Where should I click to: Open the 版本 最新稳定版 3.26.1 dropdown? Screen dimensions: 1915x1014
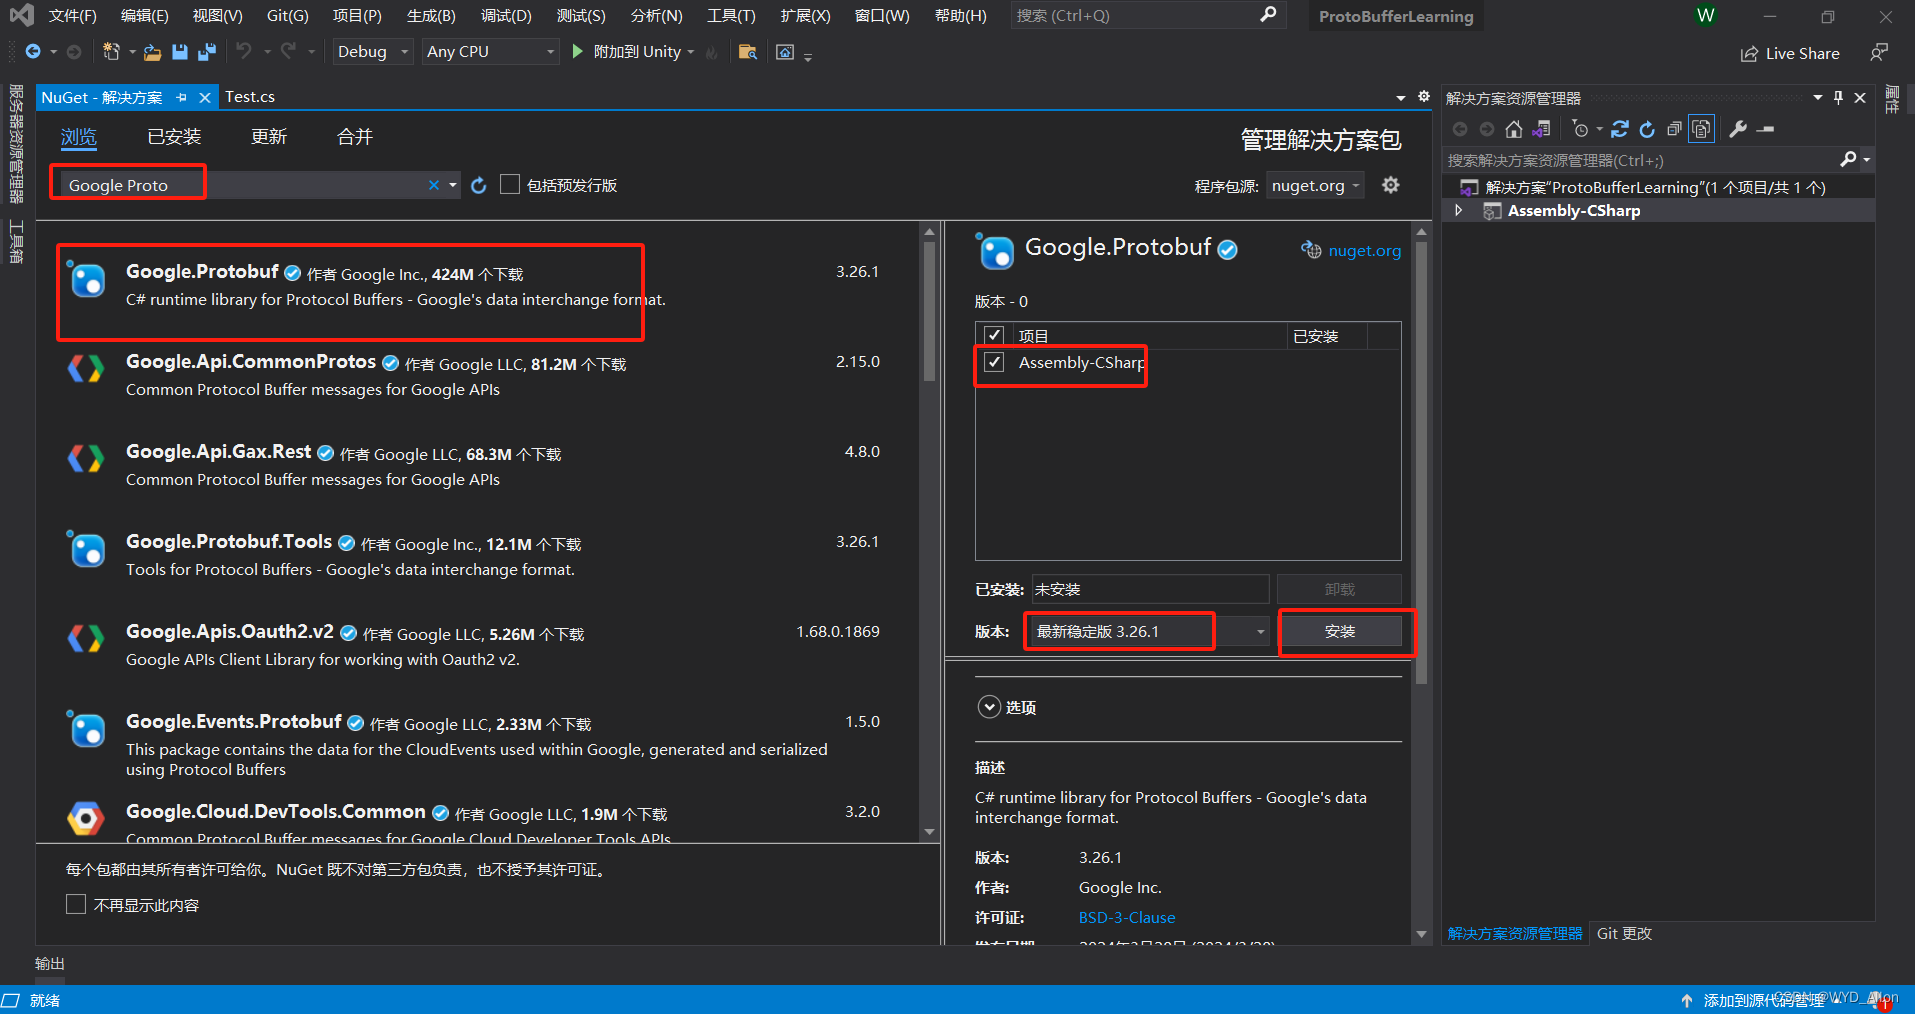click(x=1147, y=631)
